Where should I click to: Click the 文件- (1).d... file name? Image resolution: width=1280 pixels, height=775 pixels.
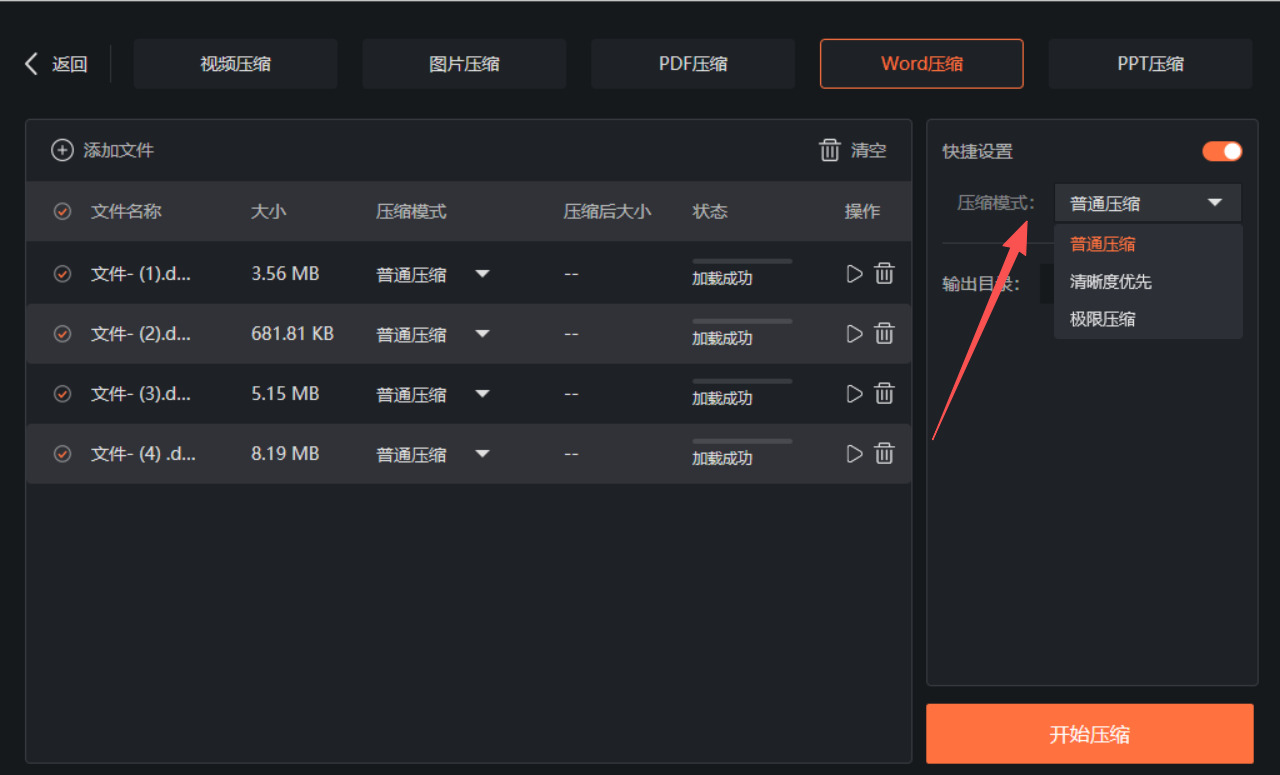point(141,274)
